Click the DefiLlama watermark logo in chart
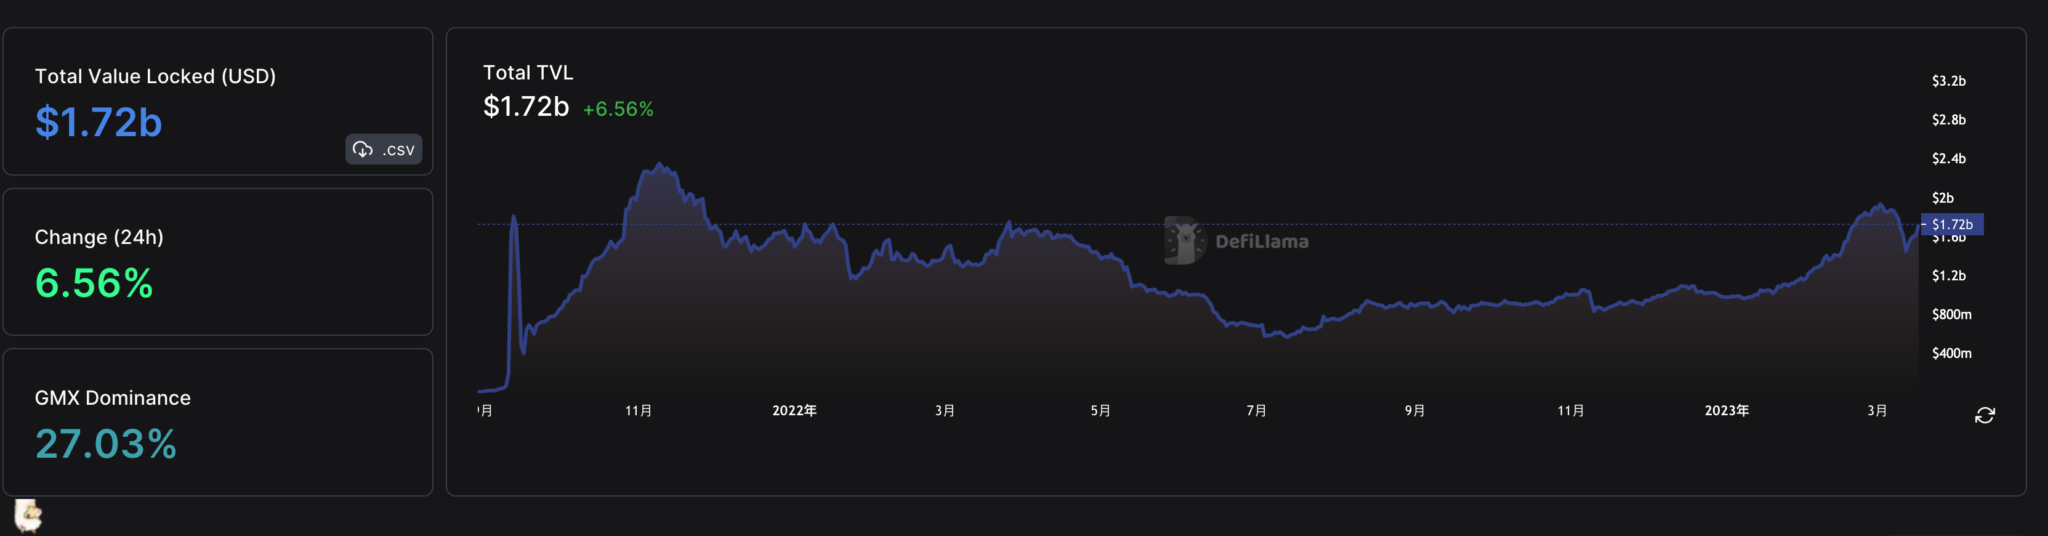Viewport: 2048px width, 536px height. click(x=1237, y=241)
